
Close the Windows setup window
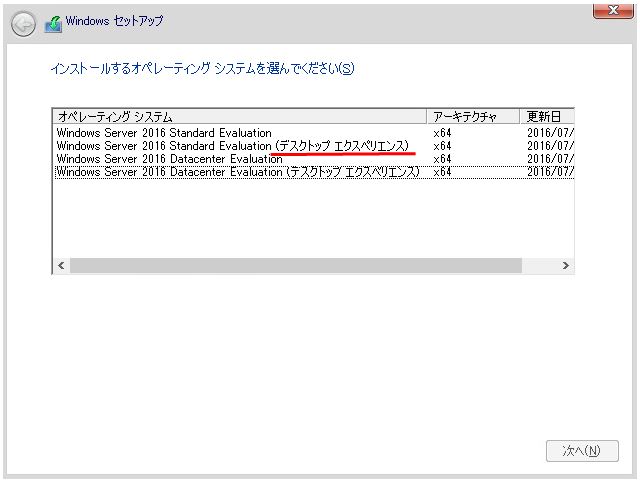tap(613, 11)
